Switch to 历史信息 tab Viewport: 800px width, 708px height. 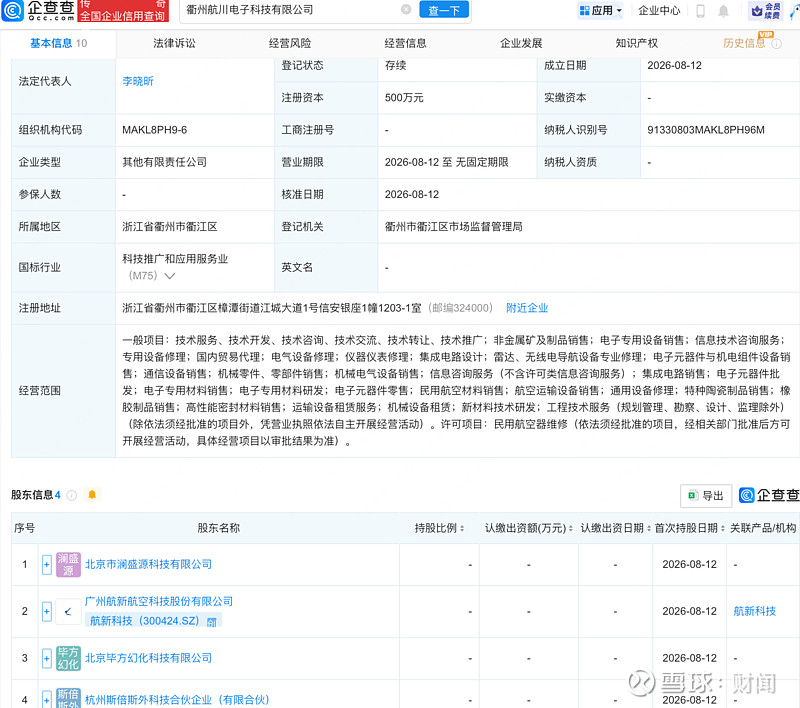(x=744, y=43)
